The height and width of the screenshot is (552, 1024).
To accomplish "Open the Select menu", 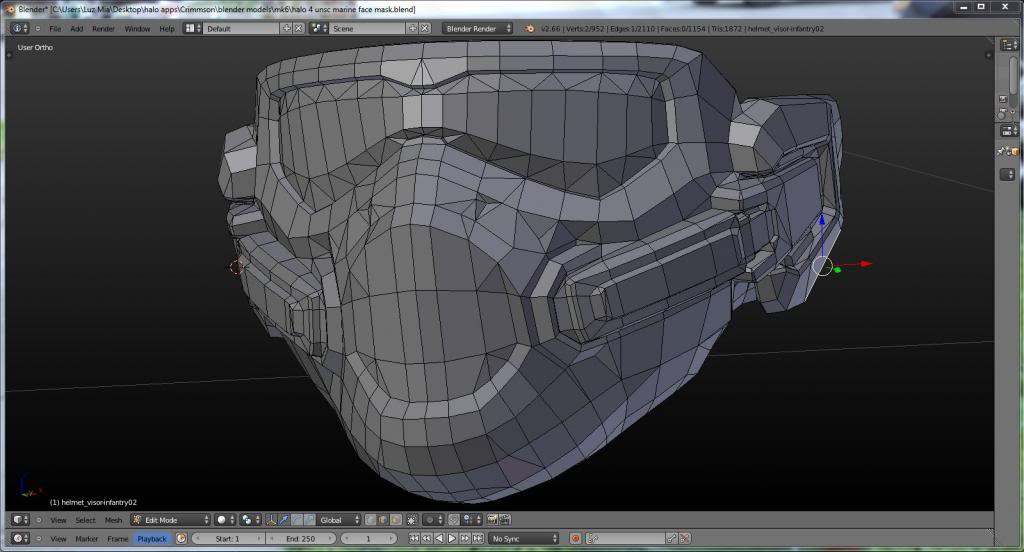I will pyautogui.click(x=86, y=520).
